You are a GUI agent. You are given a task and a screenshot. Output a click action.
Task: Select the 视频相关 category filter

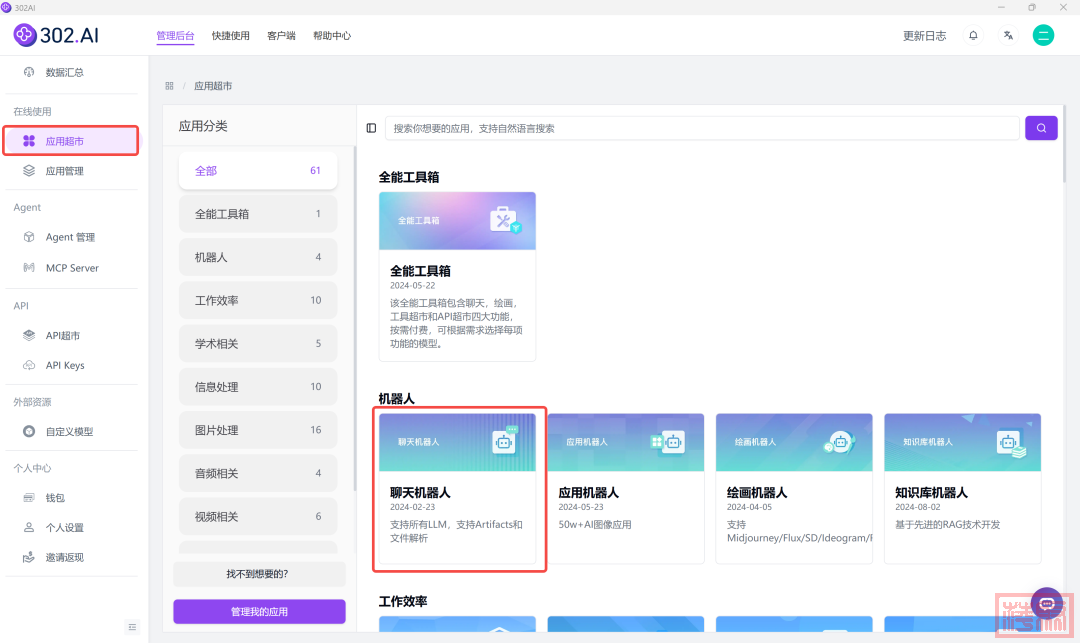point(258,516)
